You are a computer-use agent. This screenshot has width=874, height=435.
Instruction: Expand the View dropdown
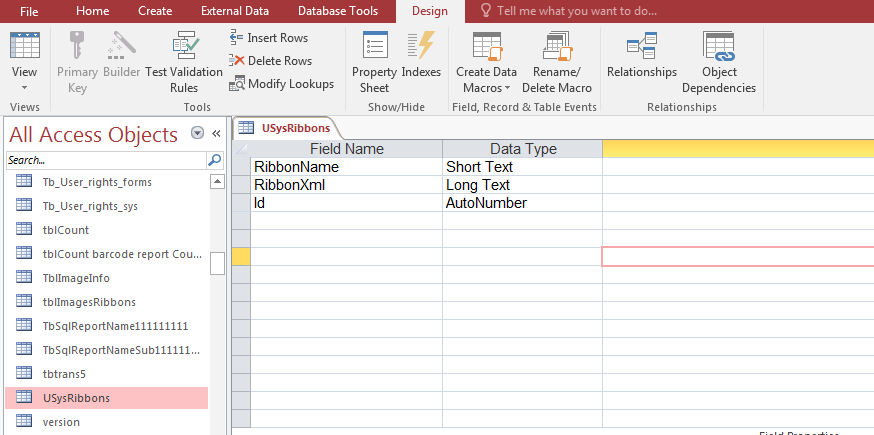pyautogui.click(x=24, y=80)
